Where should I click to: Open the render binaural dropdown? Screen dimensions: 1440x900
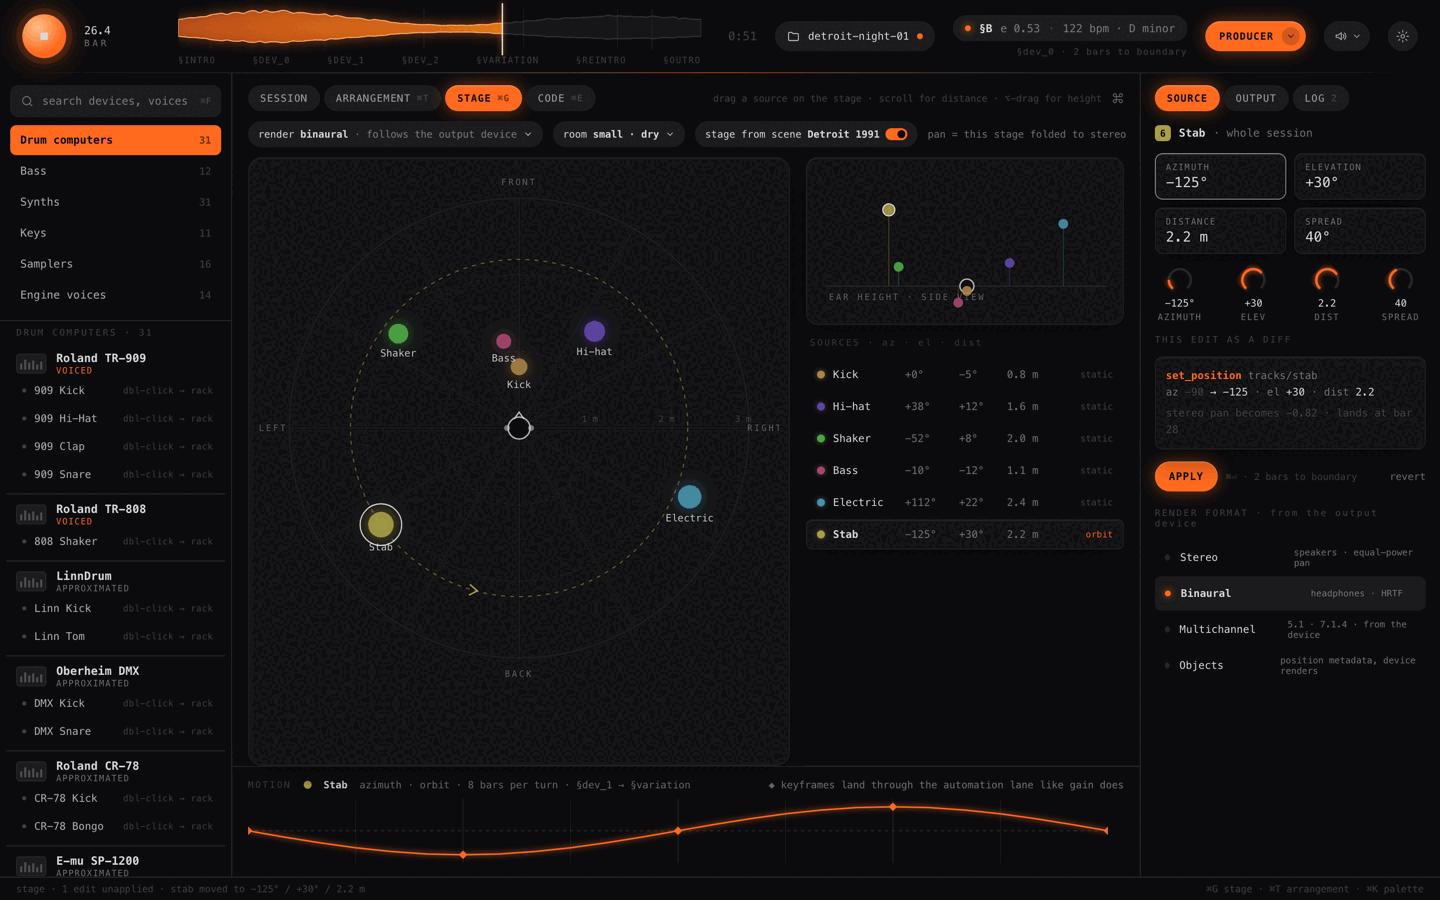coord(395,134)
